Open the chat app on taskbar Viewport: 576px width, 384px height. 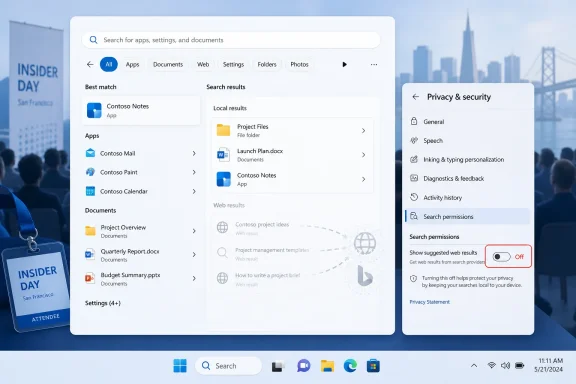[303, 366]
